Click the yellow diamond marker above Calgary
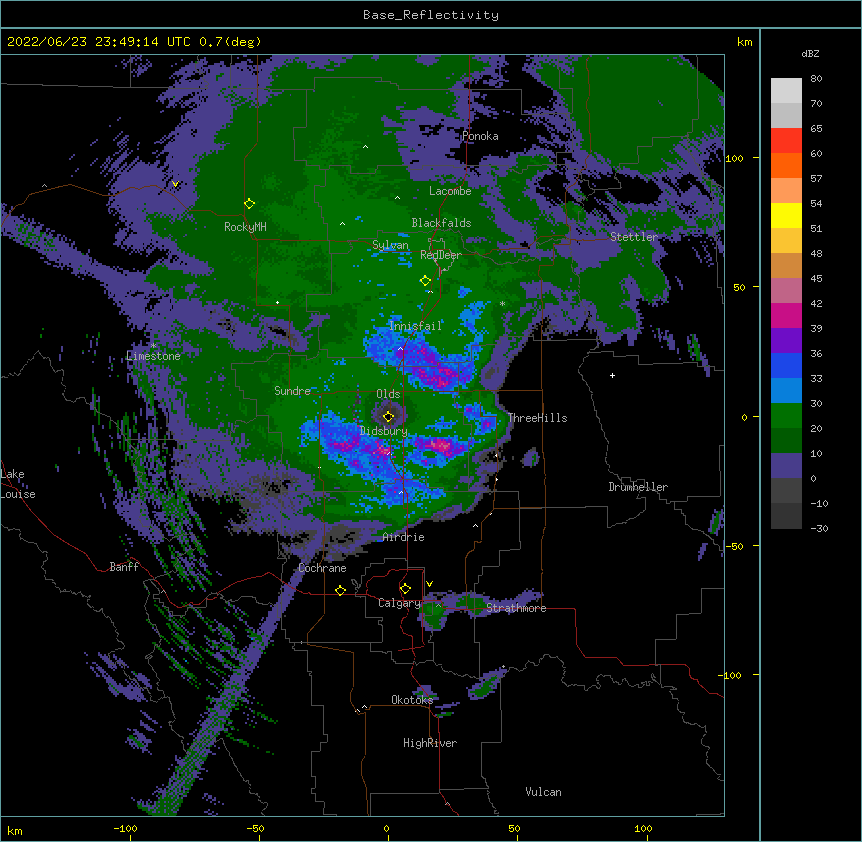 405,589
